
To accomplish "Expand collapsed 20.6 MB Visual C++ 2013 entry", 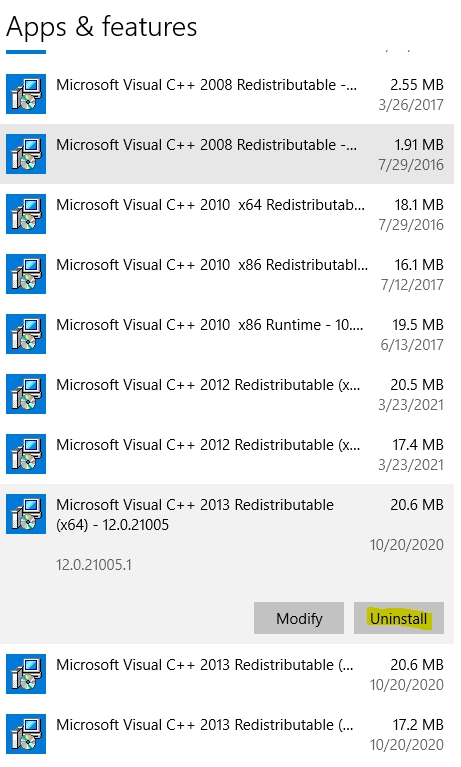I will tap(227, 674).
